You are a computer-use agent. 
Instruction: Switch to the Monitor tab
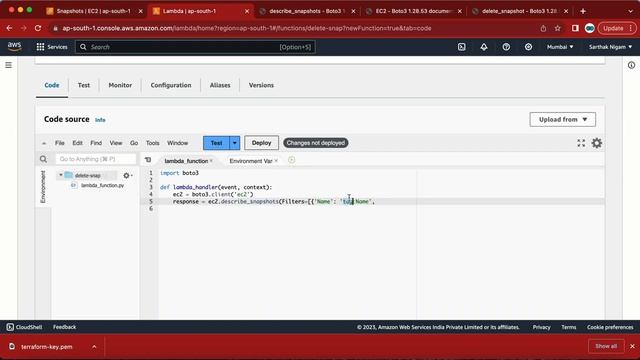[120, 85]
